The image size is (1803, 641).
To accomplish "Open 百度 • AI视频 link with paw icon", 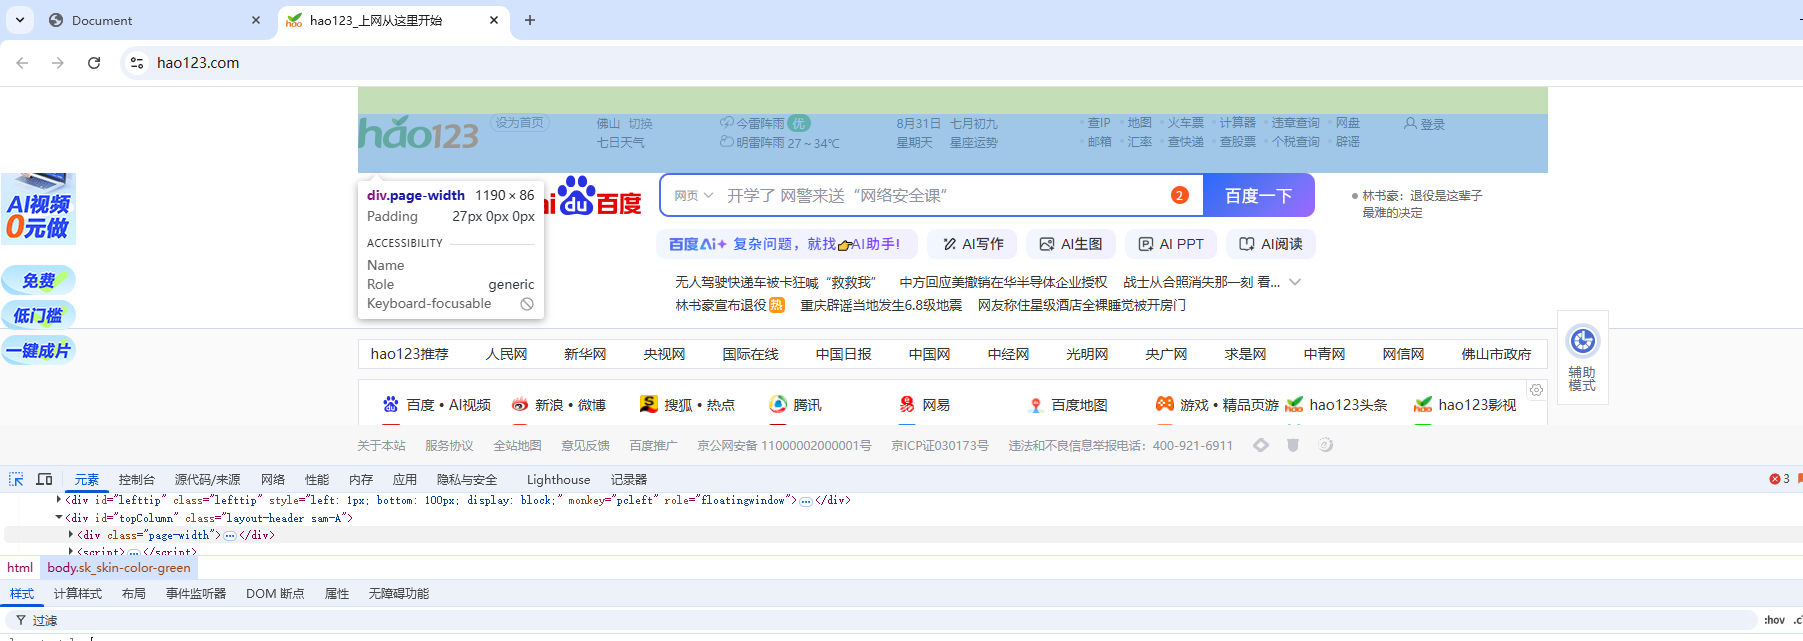I will point(437,405).
